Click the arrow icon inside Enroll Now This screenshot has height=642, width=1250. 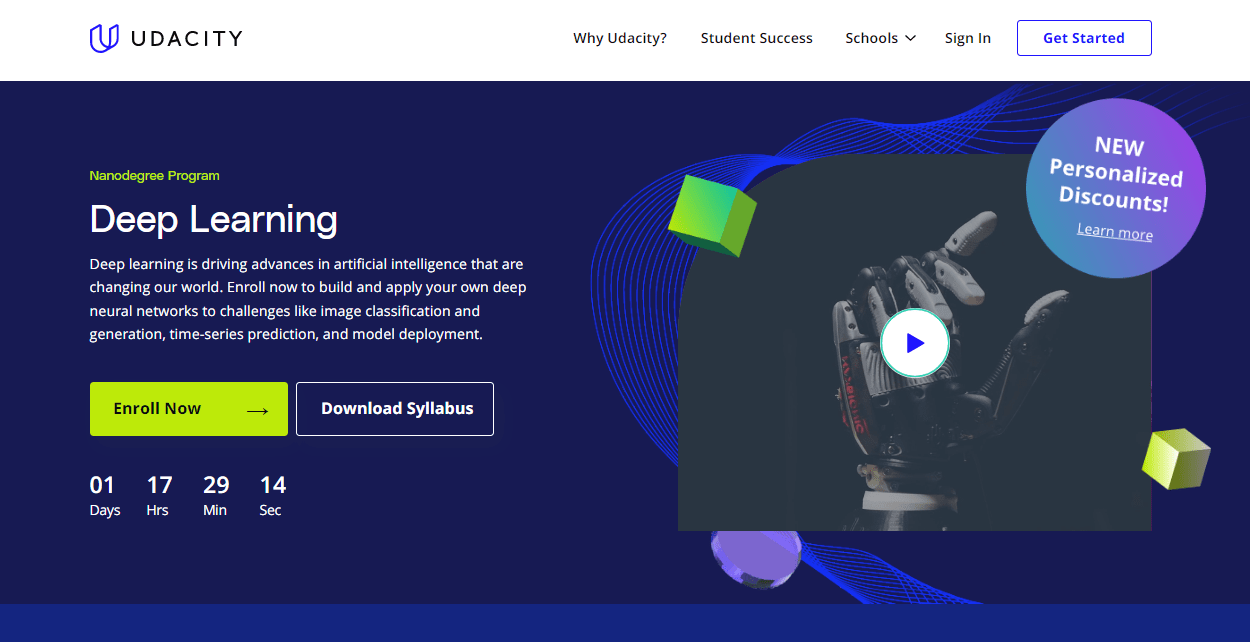point(257,409)
